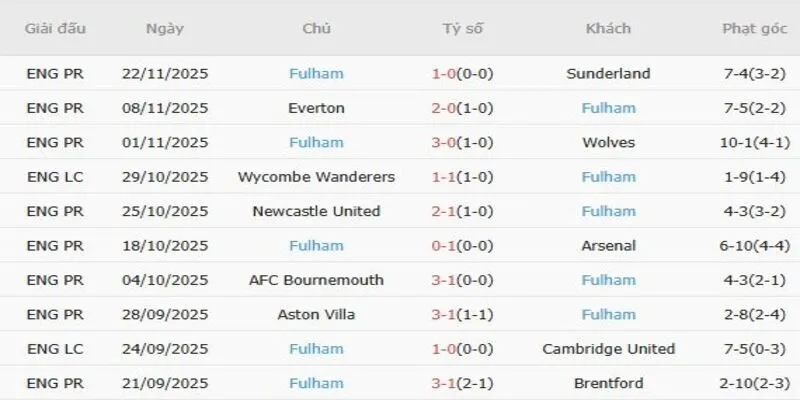Click the Arsenal away team name
This screenshot has height=400, width=800.
pos(608,245)
